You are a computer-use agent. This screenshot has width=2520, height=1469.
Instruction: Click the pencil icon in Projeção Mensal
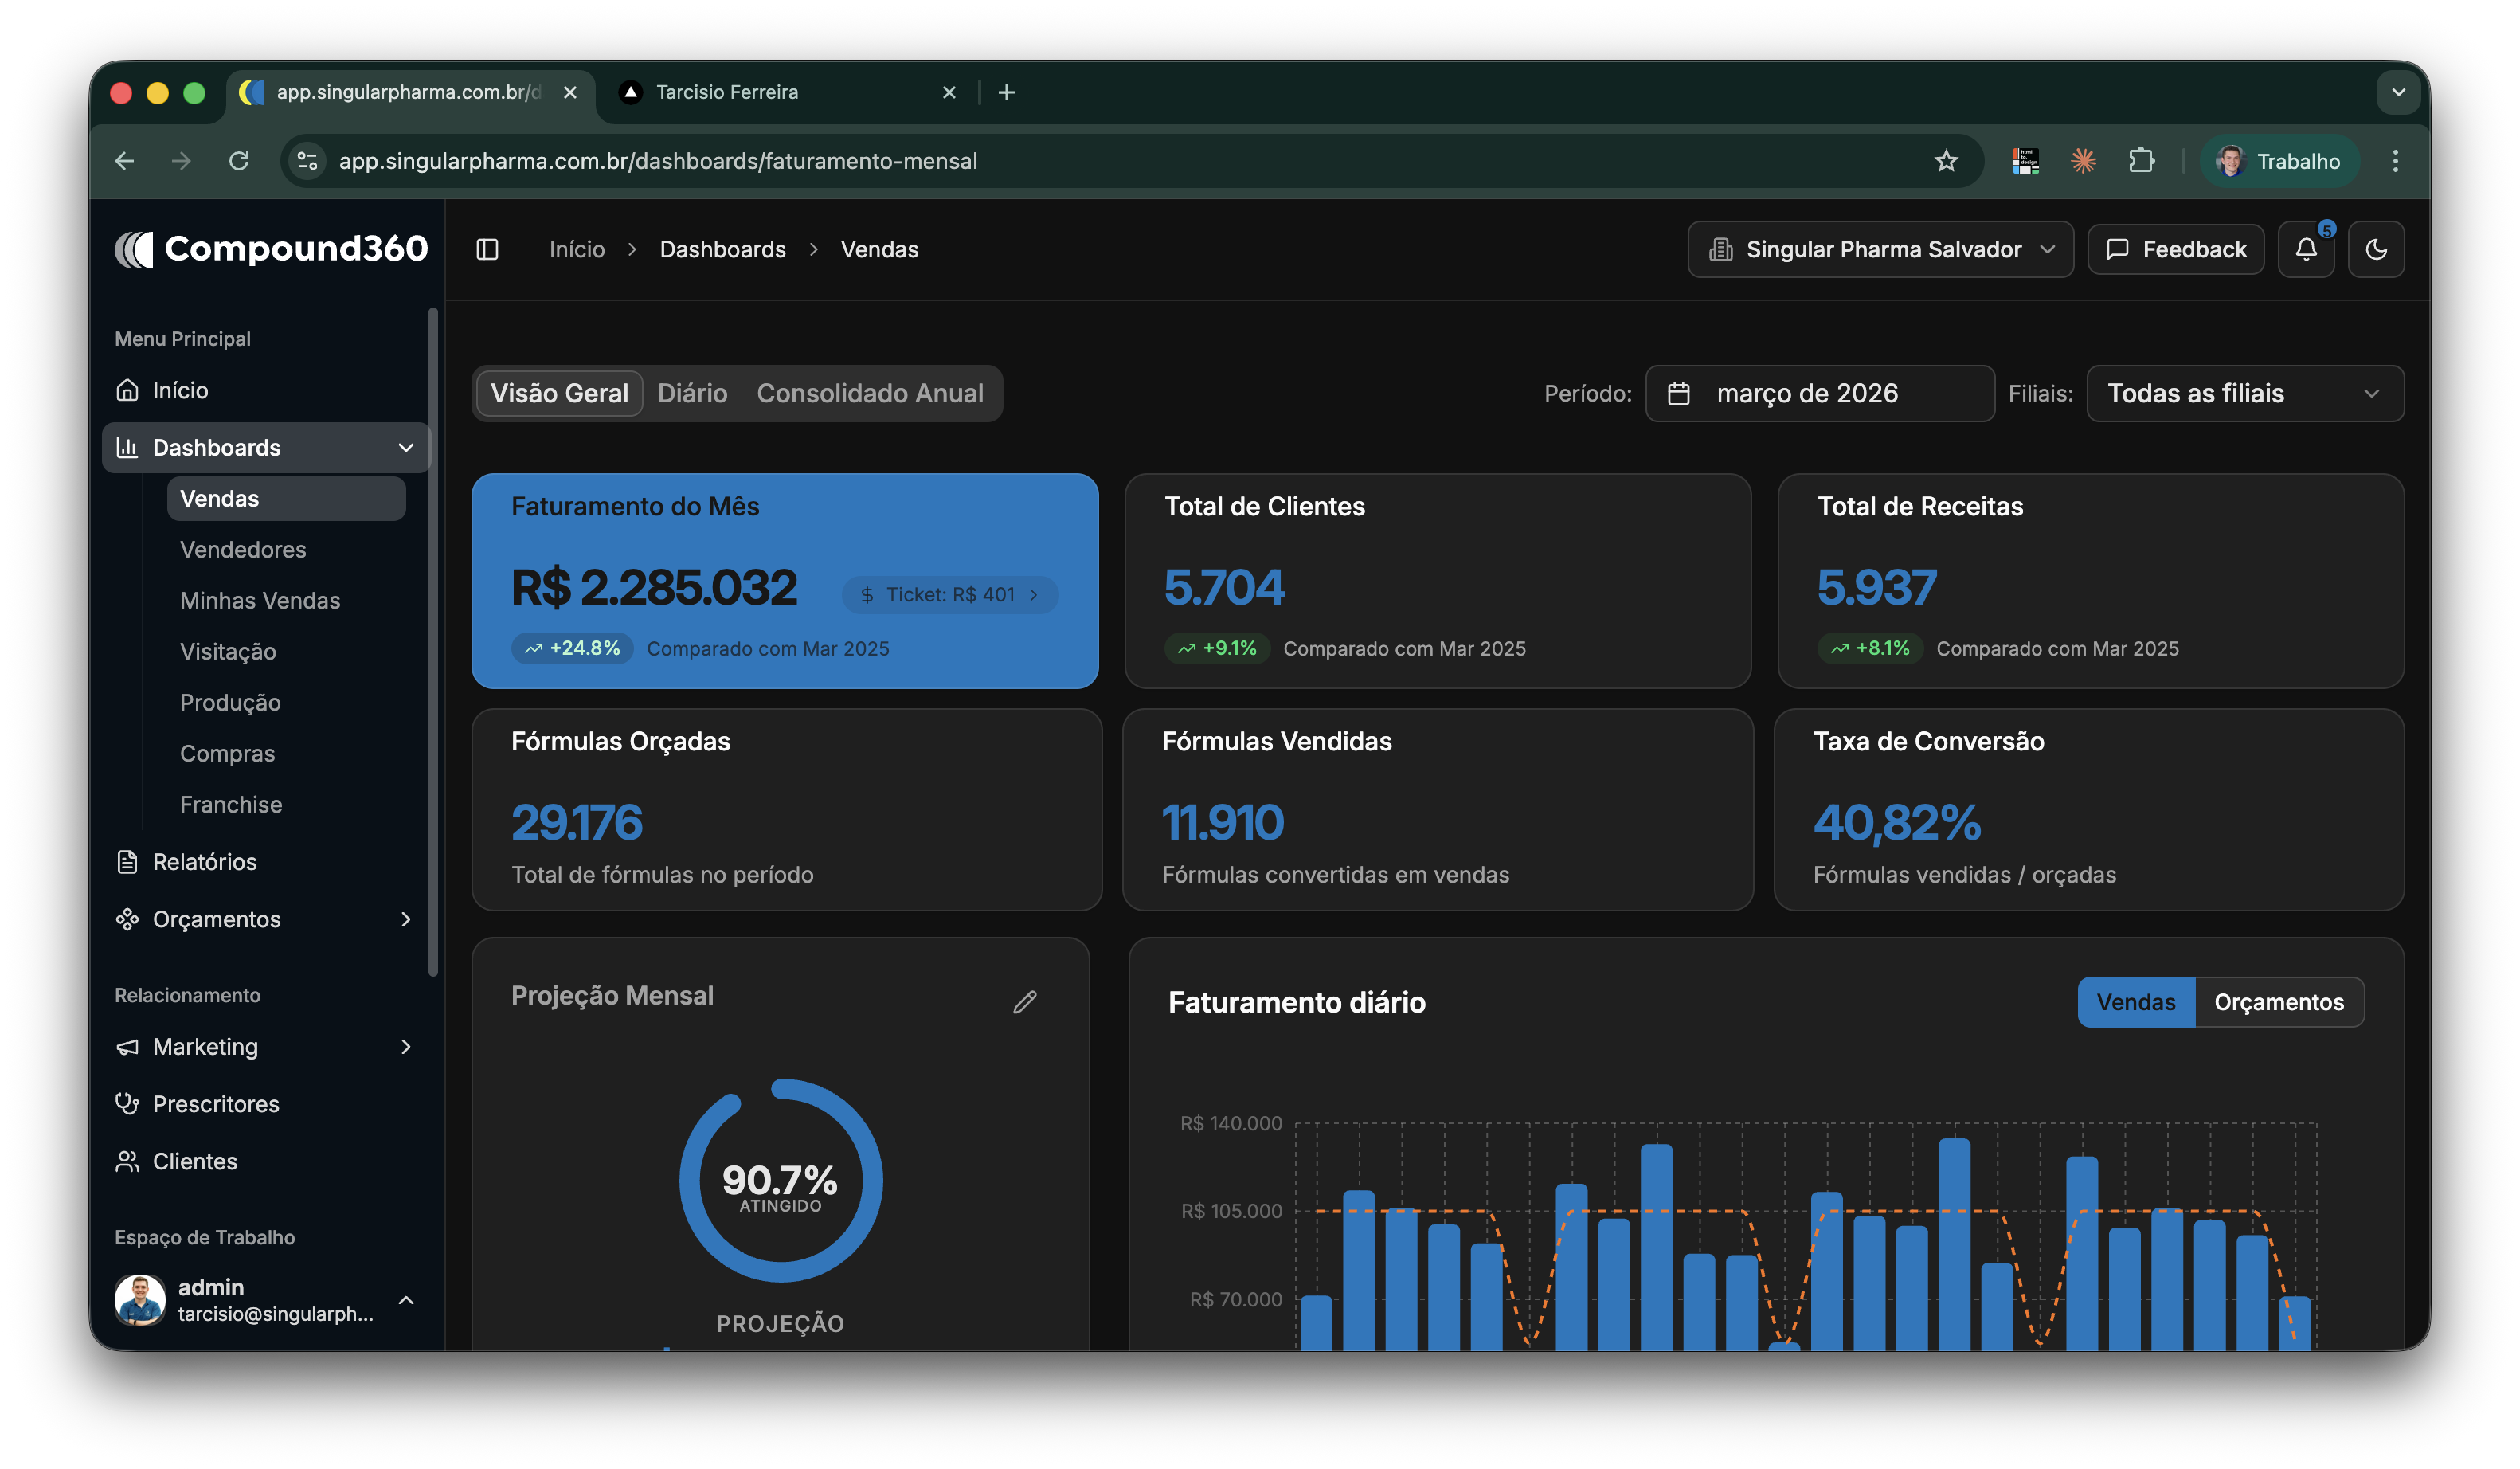pyautogui.click(x=1024, y=1002)
